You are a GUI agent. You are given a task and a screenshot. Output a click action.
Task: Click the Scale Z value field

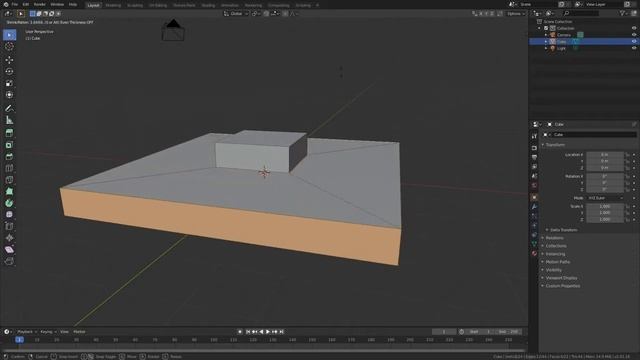point(605,220)
